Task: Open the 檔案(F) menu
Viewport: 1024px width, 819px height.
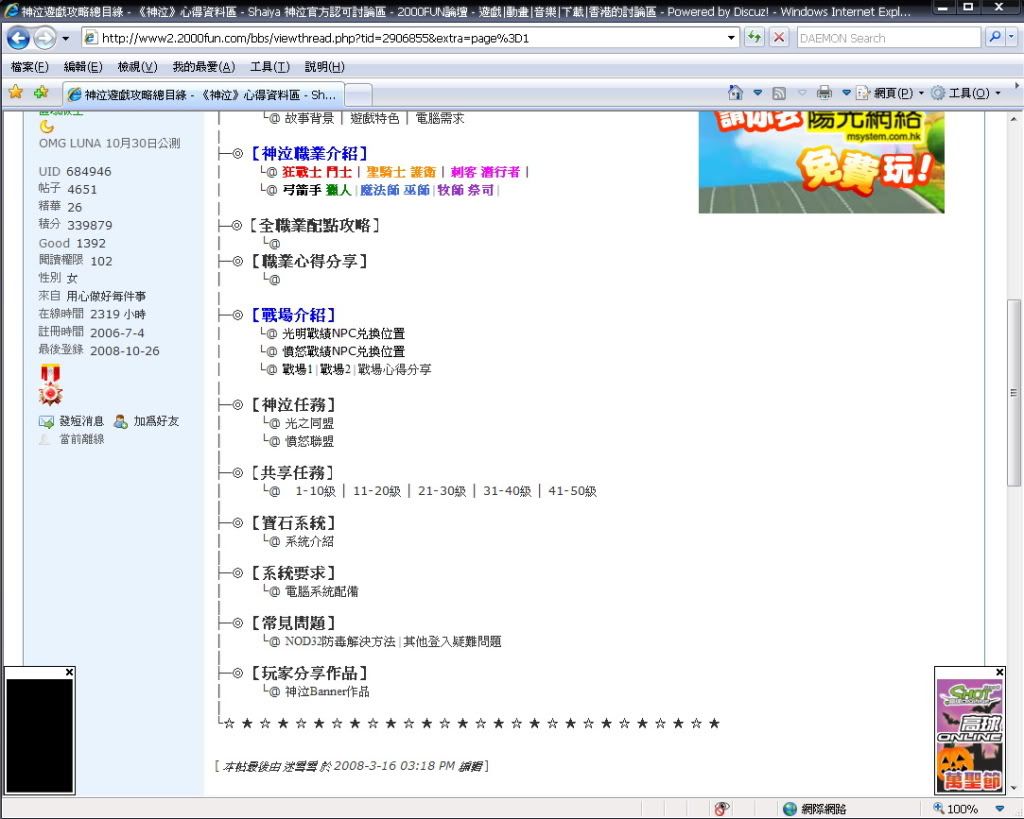Action: [29, 67]
